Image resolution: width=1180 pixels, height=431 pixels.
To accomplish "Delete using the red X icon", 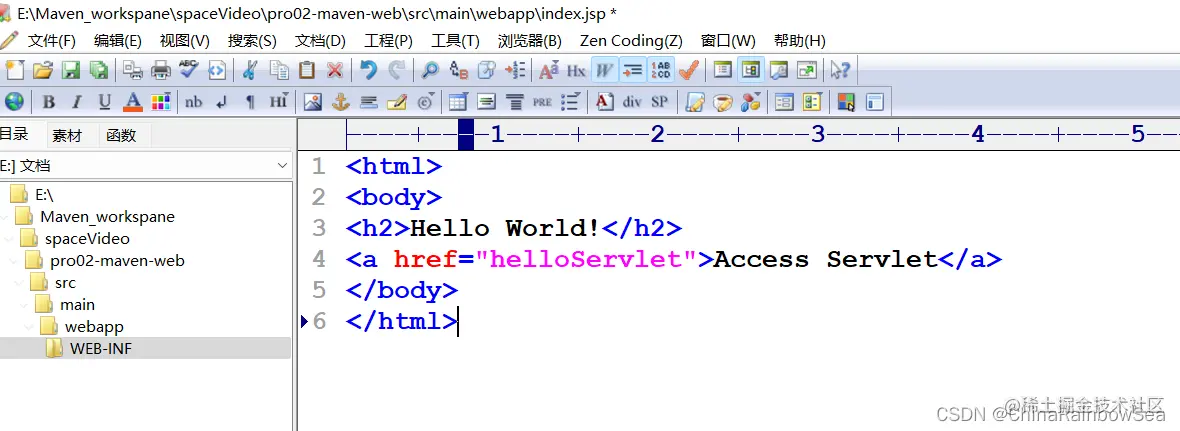I will click(335, 71).
